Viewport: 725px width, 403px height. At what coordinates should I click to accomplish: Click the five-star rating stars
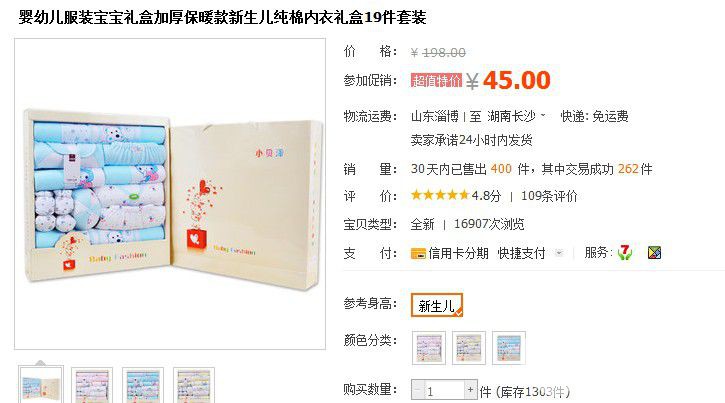tap(440, 195)
